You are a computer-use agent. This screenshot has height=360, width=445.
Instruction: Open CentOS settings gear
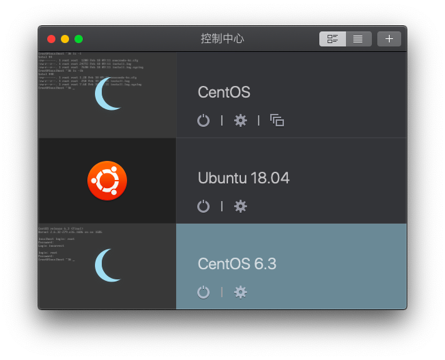point(240,120)
